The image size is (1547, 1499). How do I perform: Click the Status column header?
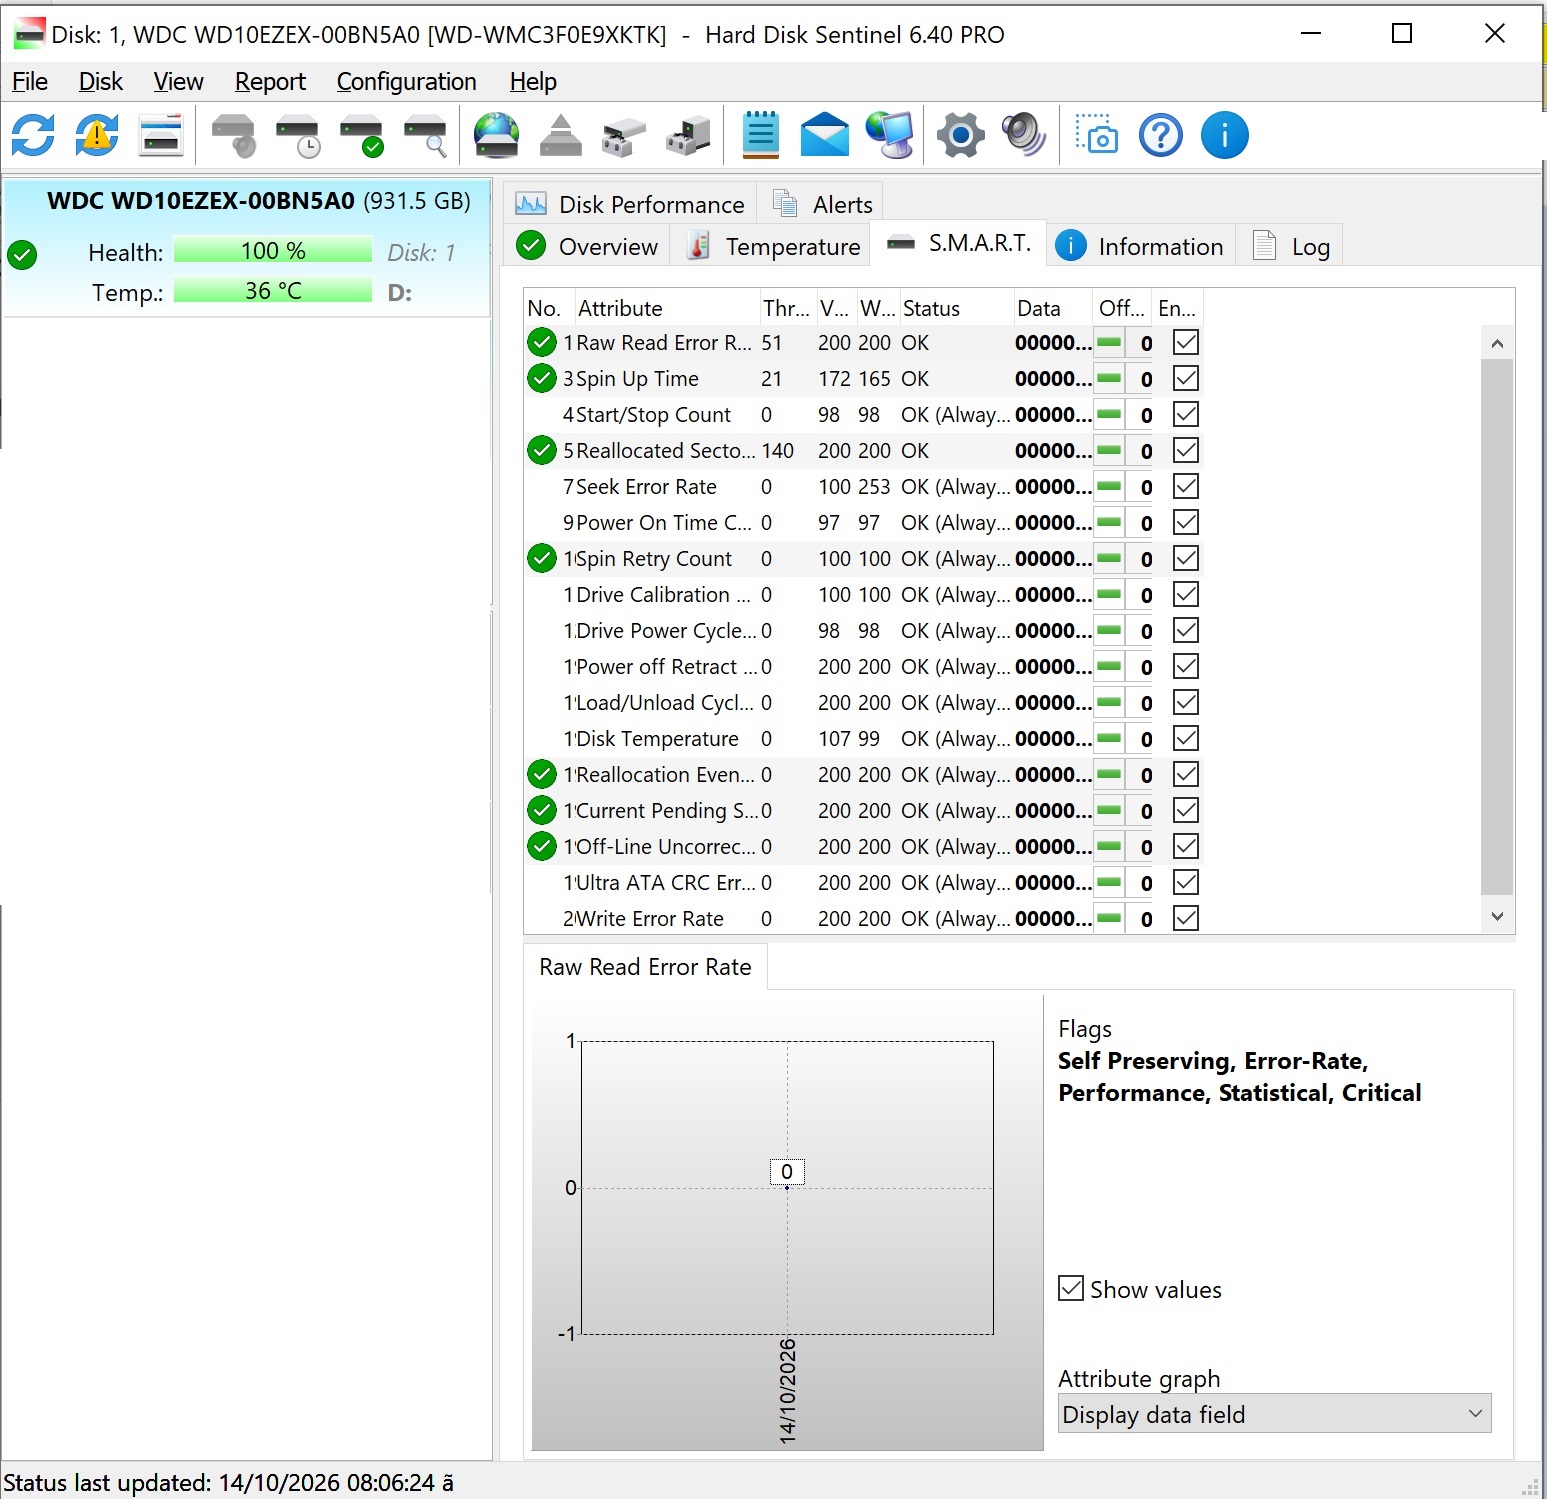pyautogui.click(x=955, y=308)
